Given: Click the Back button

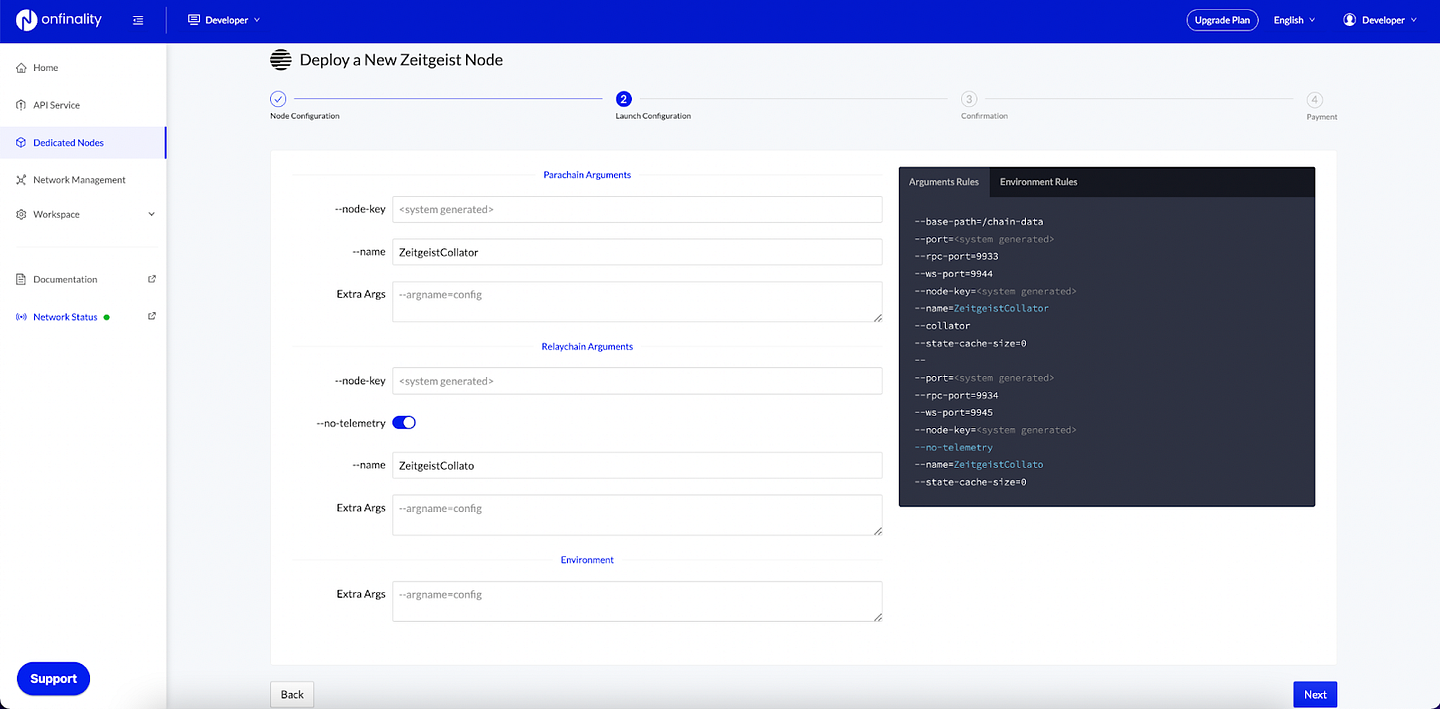Looking at the screenshot, I should pyautogui.click(x=292, y=694).
